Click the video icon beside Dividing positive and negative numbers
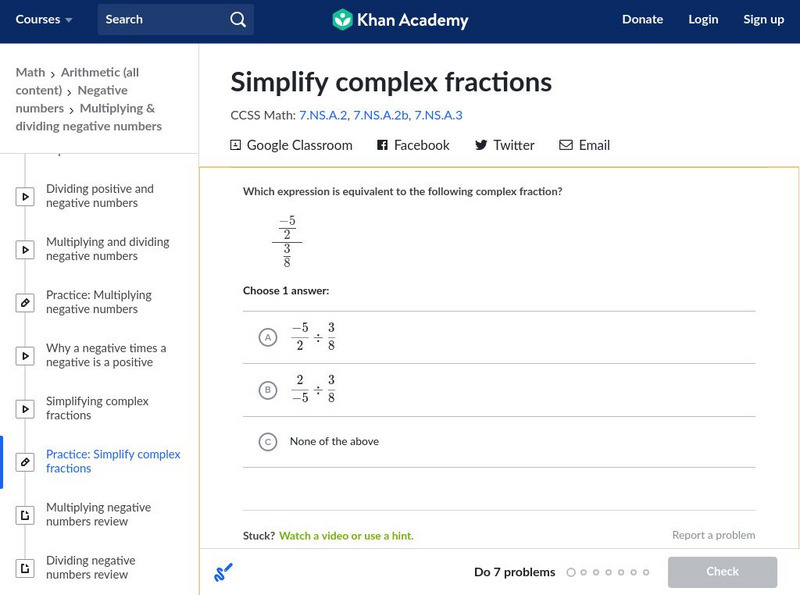This screenshot has width=800, height=595. coord(25,197)
